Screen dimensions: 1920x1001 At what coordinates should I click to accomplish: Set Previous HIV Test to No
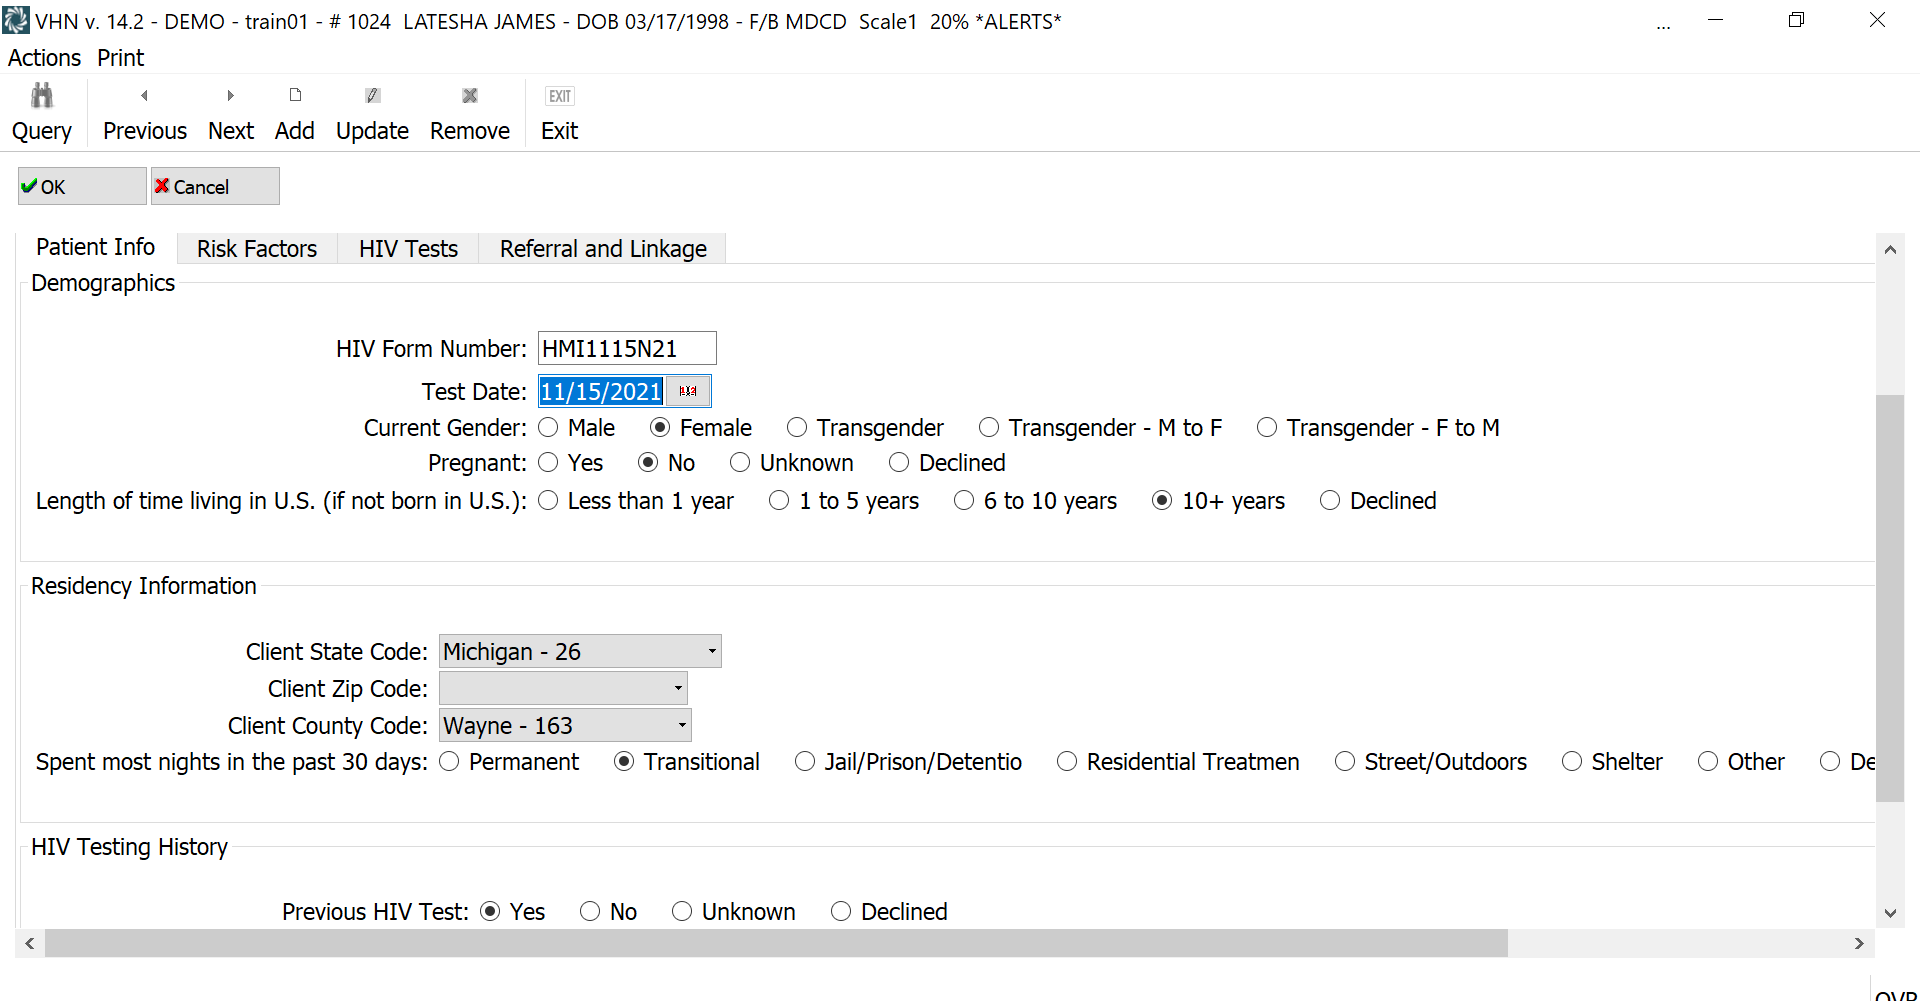point(590,912)
